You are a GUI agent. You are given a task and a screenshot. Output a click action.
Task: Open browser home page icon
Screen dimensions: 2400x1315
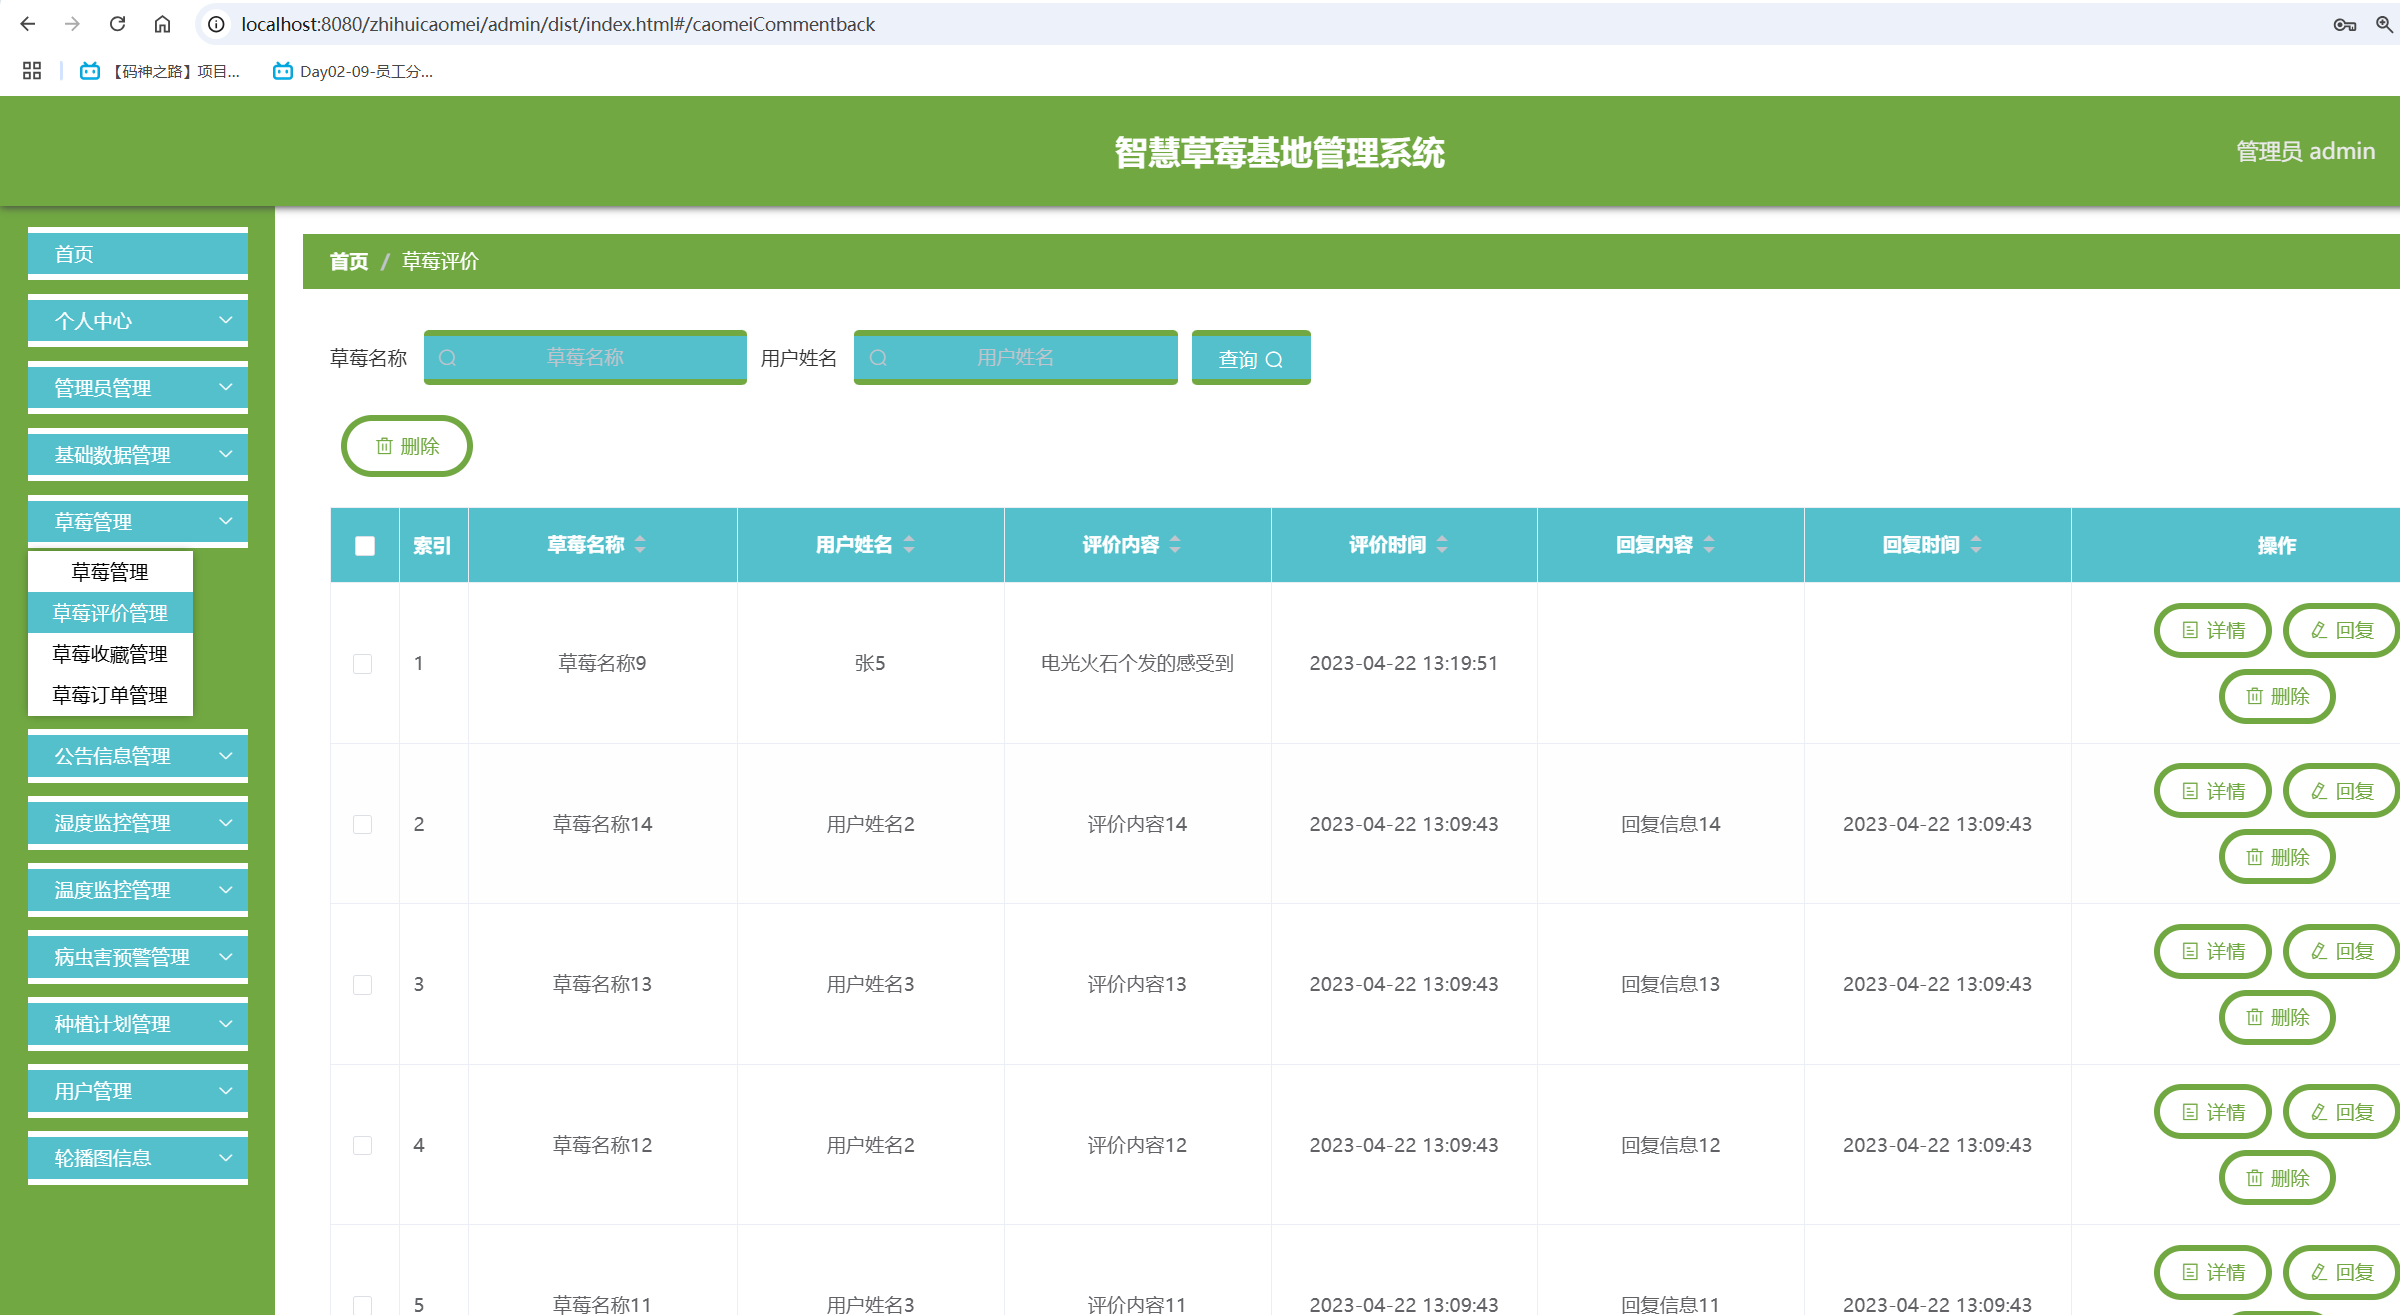(162, 24)
